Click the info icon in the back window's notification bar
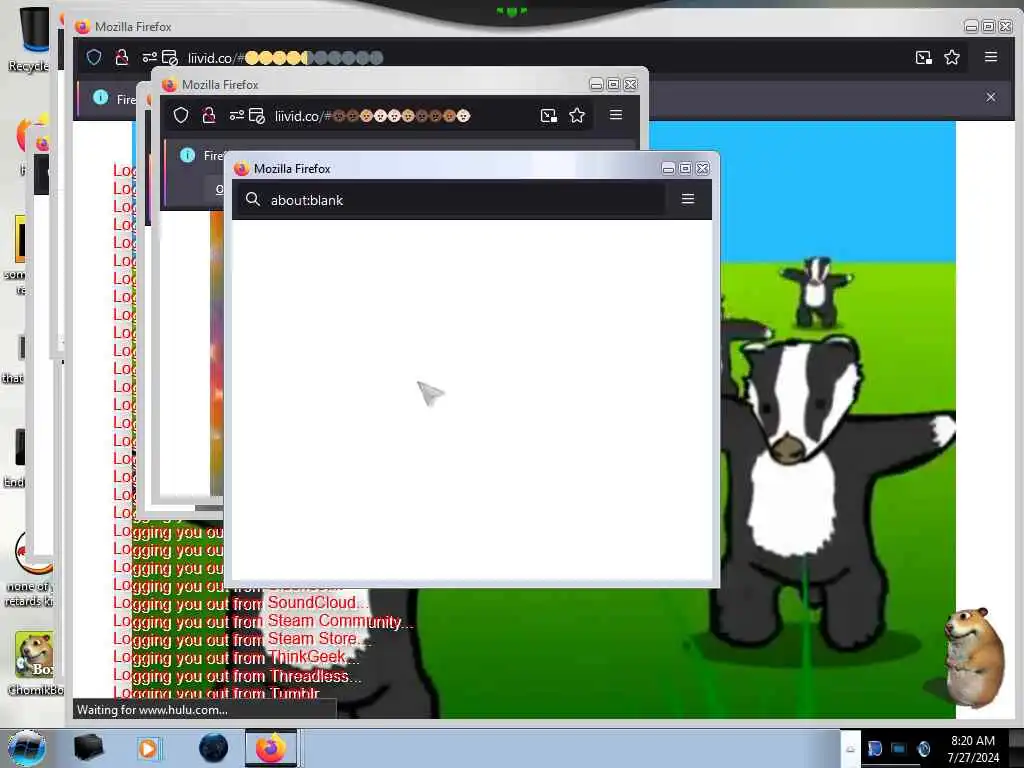Viewport: 1024px width, 768px height. point(101,97)
